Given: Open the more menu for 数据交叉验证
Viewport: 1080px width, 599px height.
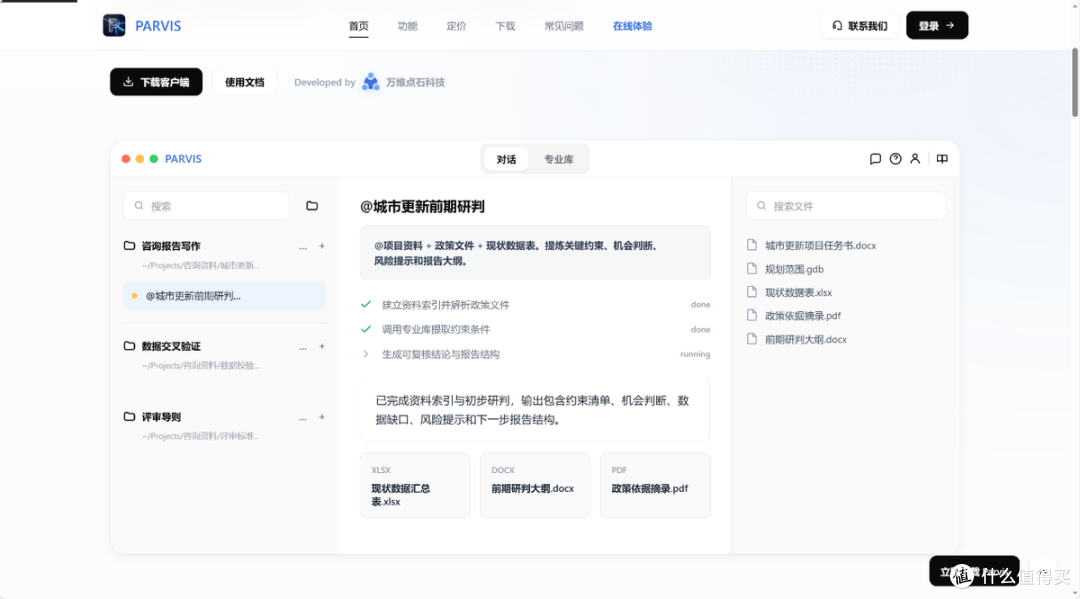Looking at the screenshot, I should pos(302,347).
